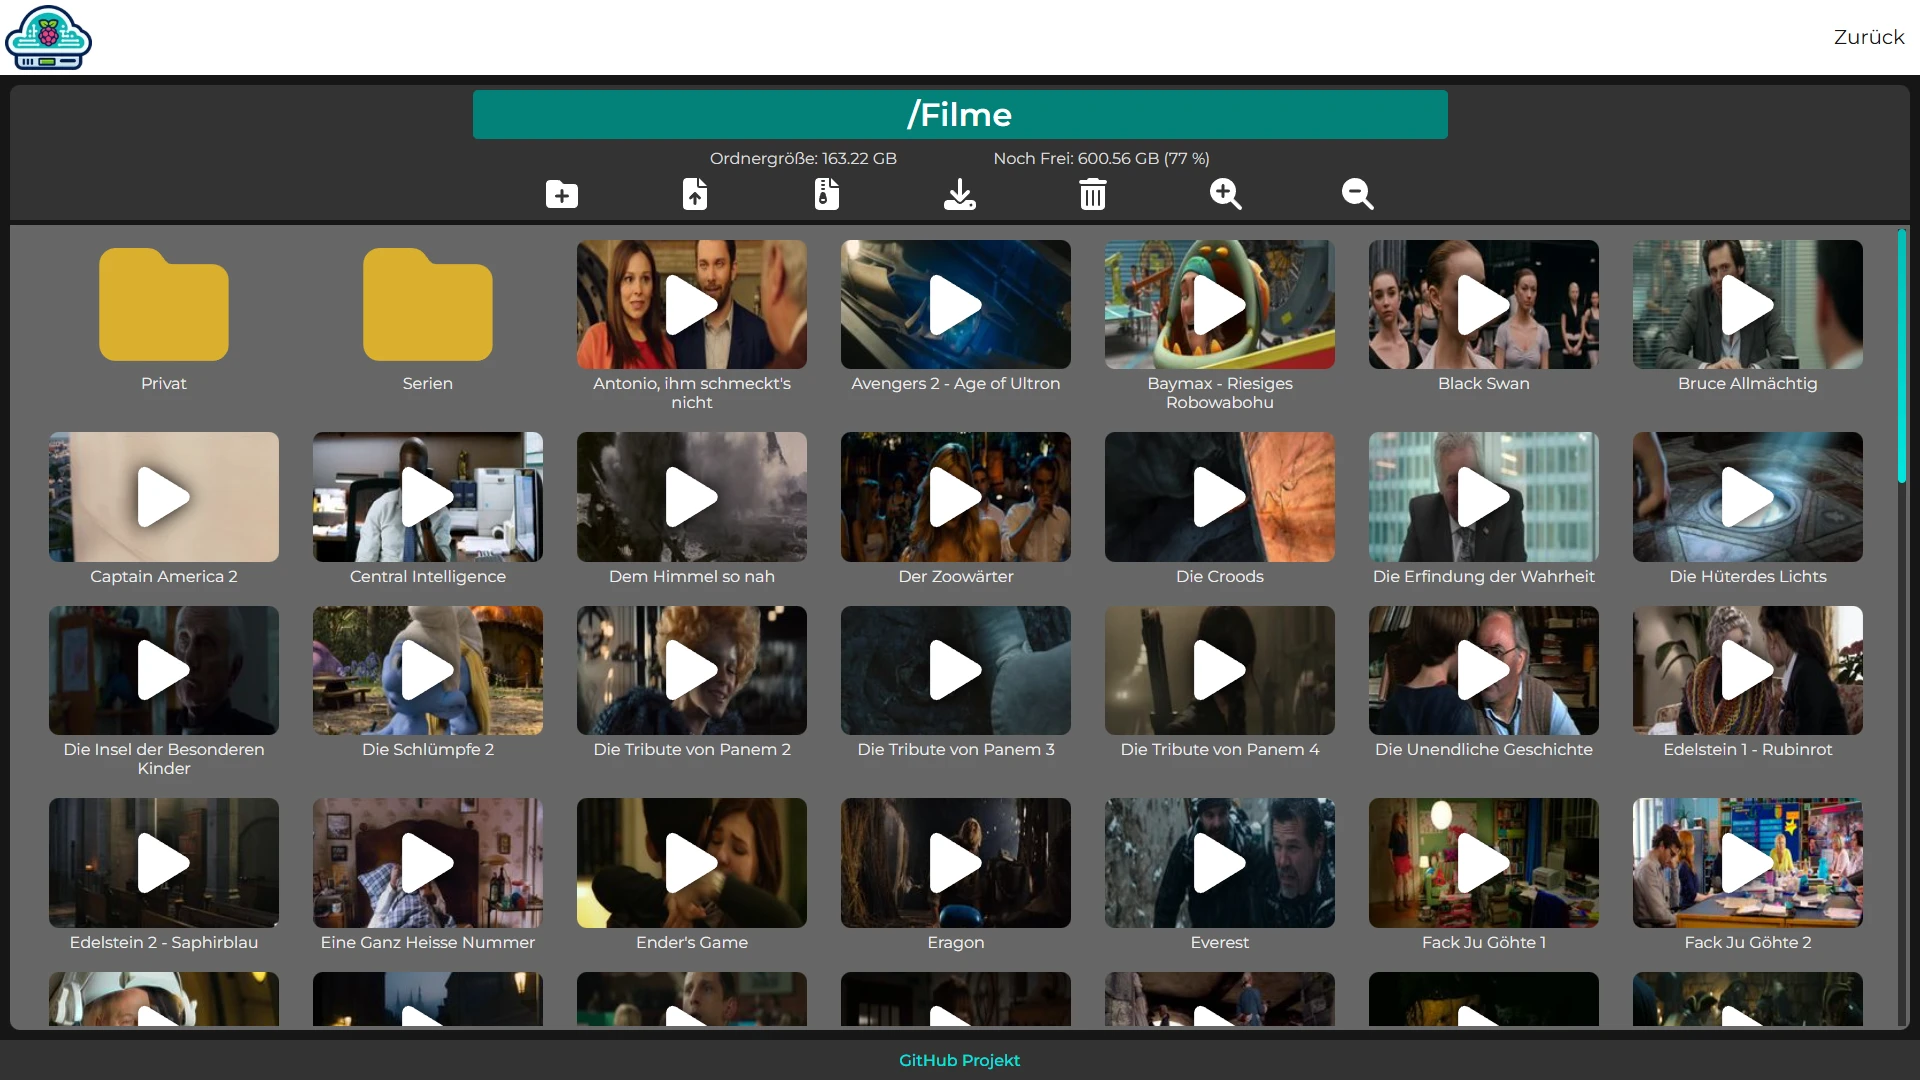Click the zoom in magnifier icon
The image size is (1920, 1080).
(x=1225, y=194)
